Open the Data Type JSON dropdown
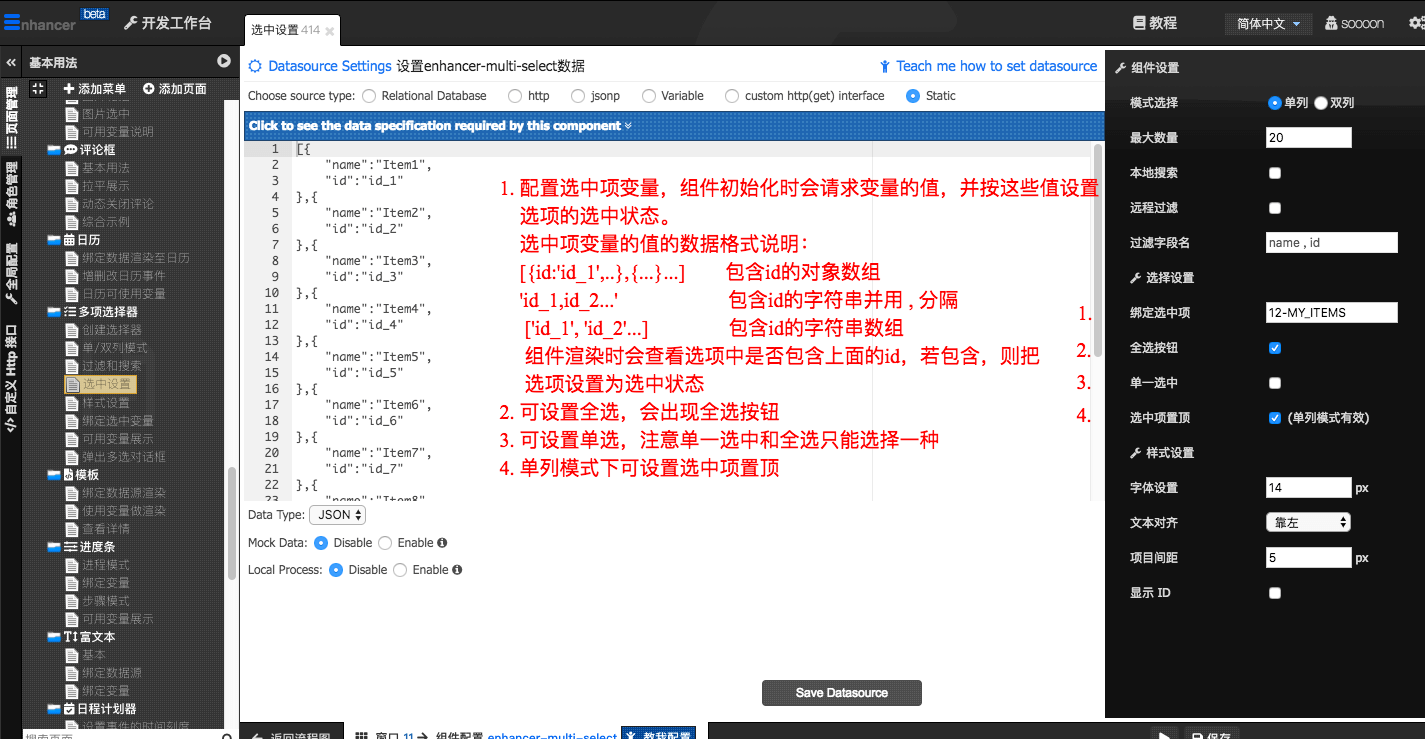The height and width of the screenshot is (739, 1425). (x=337, y=515)
